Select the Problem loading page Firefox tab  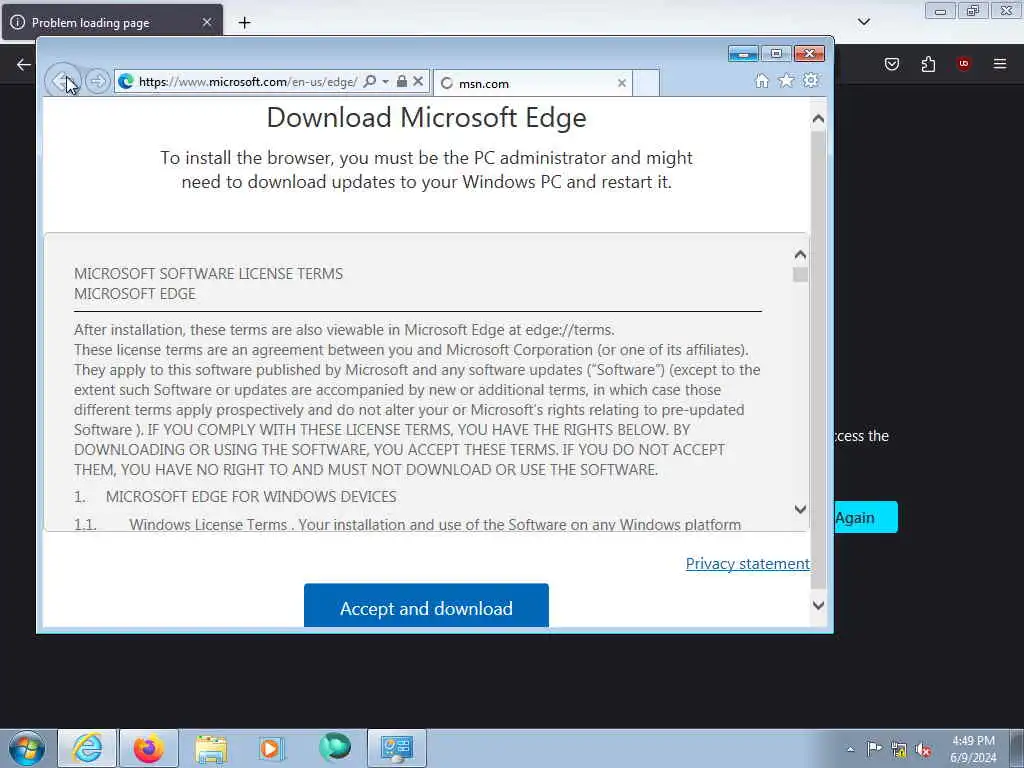point(112,22)
